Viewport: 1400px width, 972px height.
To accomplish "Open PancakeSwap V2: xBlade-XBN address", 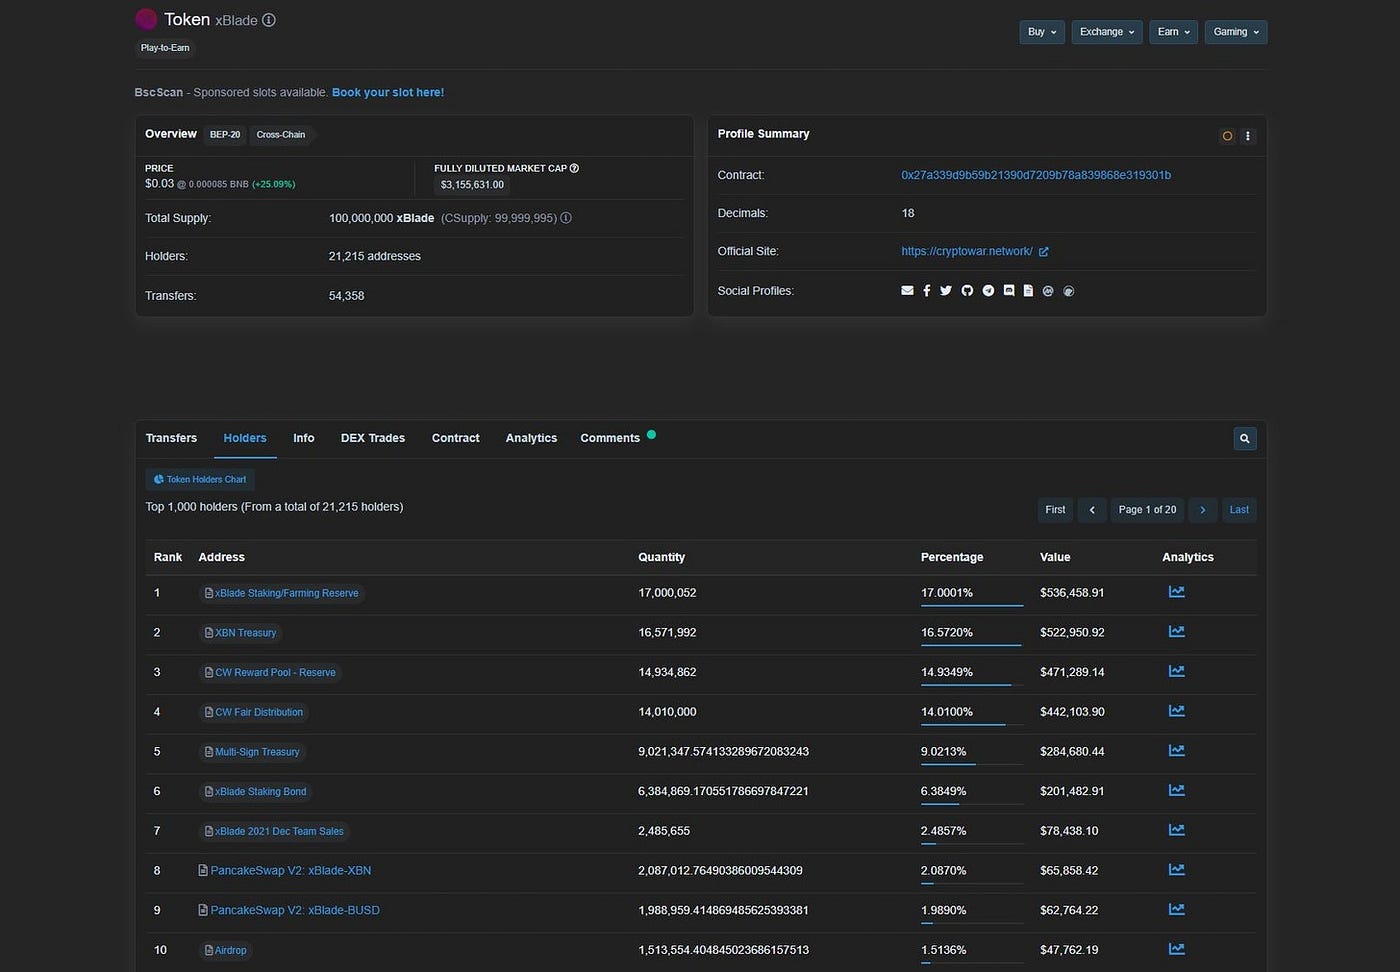I will [291, 870].
